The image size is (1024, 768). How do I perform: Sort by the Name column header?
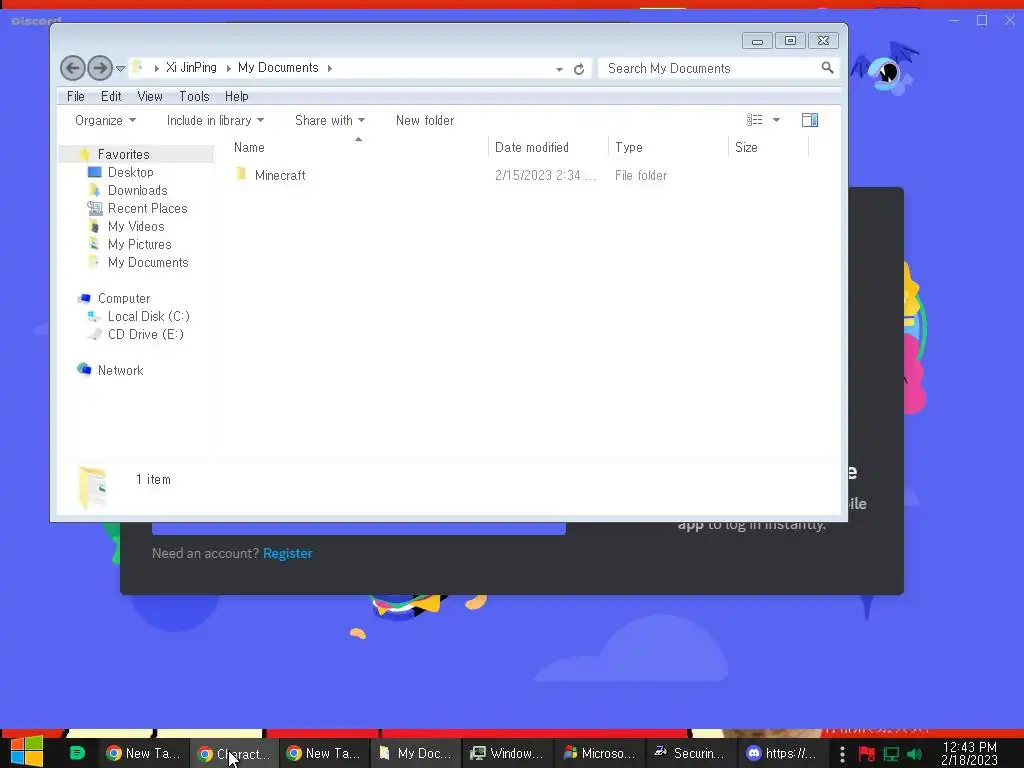pyautogui.click(x=358, y=147)
